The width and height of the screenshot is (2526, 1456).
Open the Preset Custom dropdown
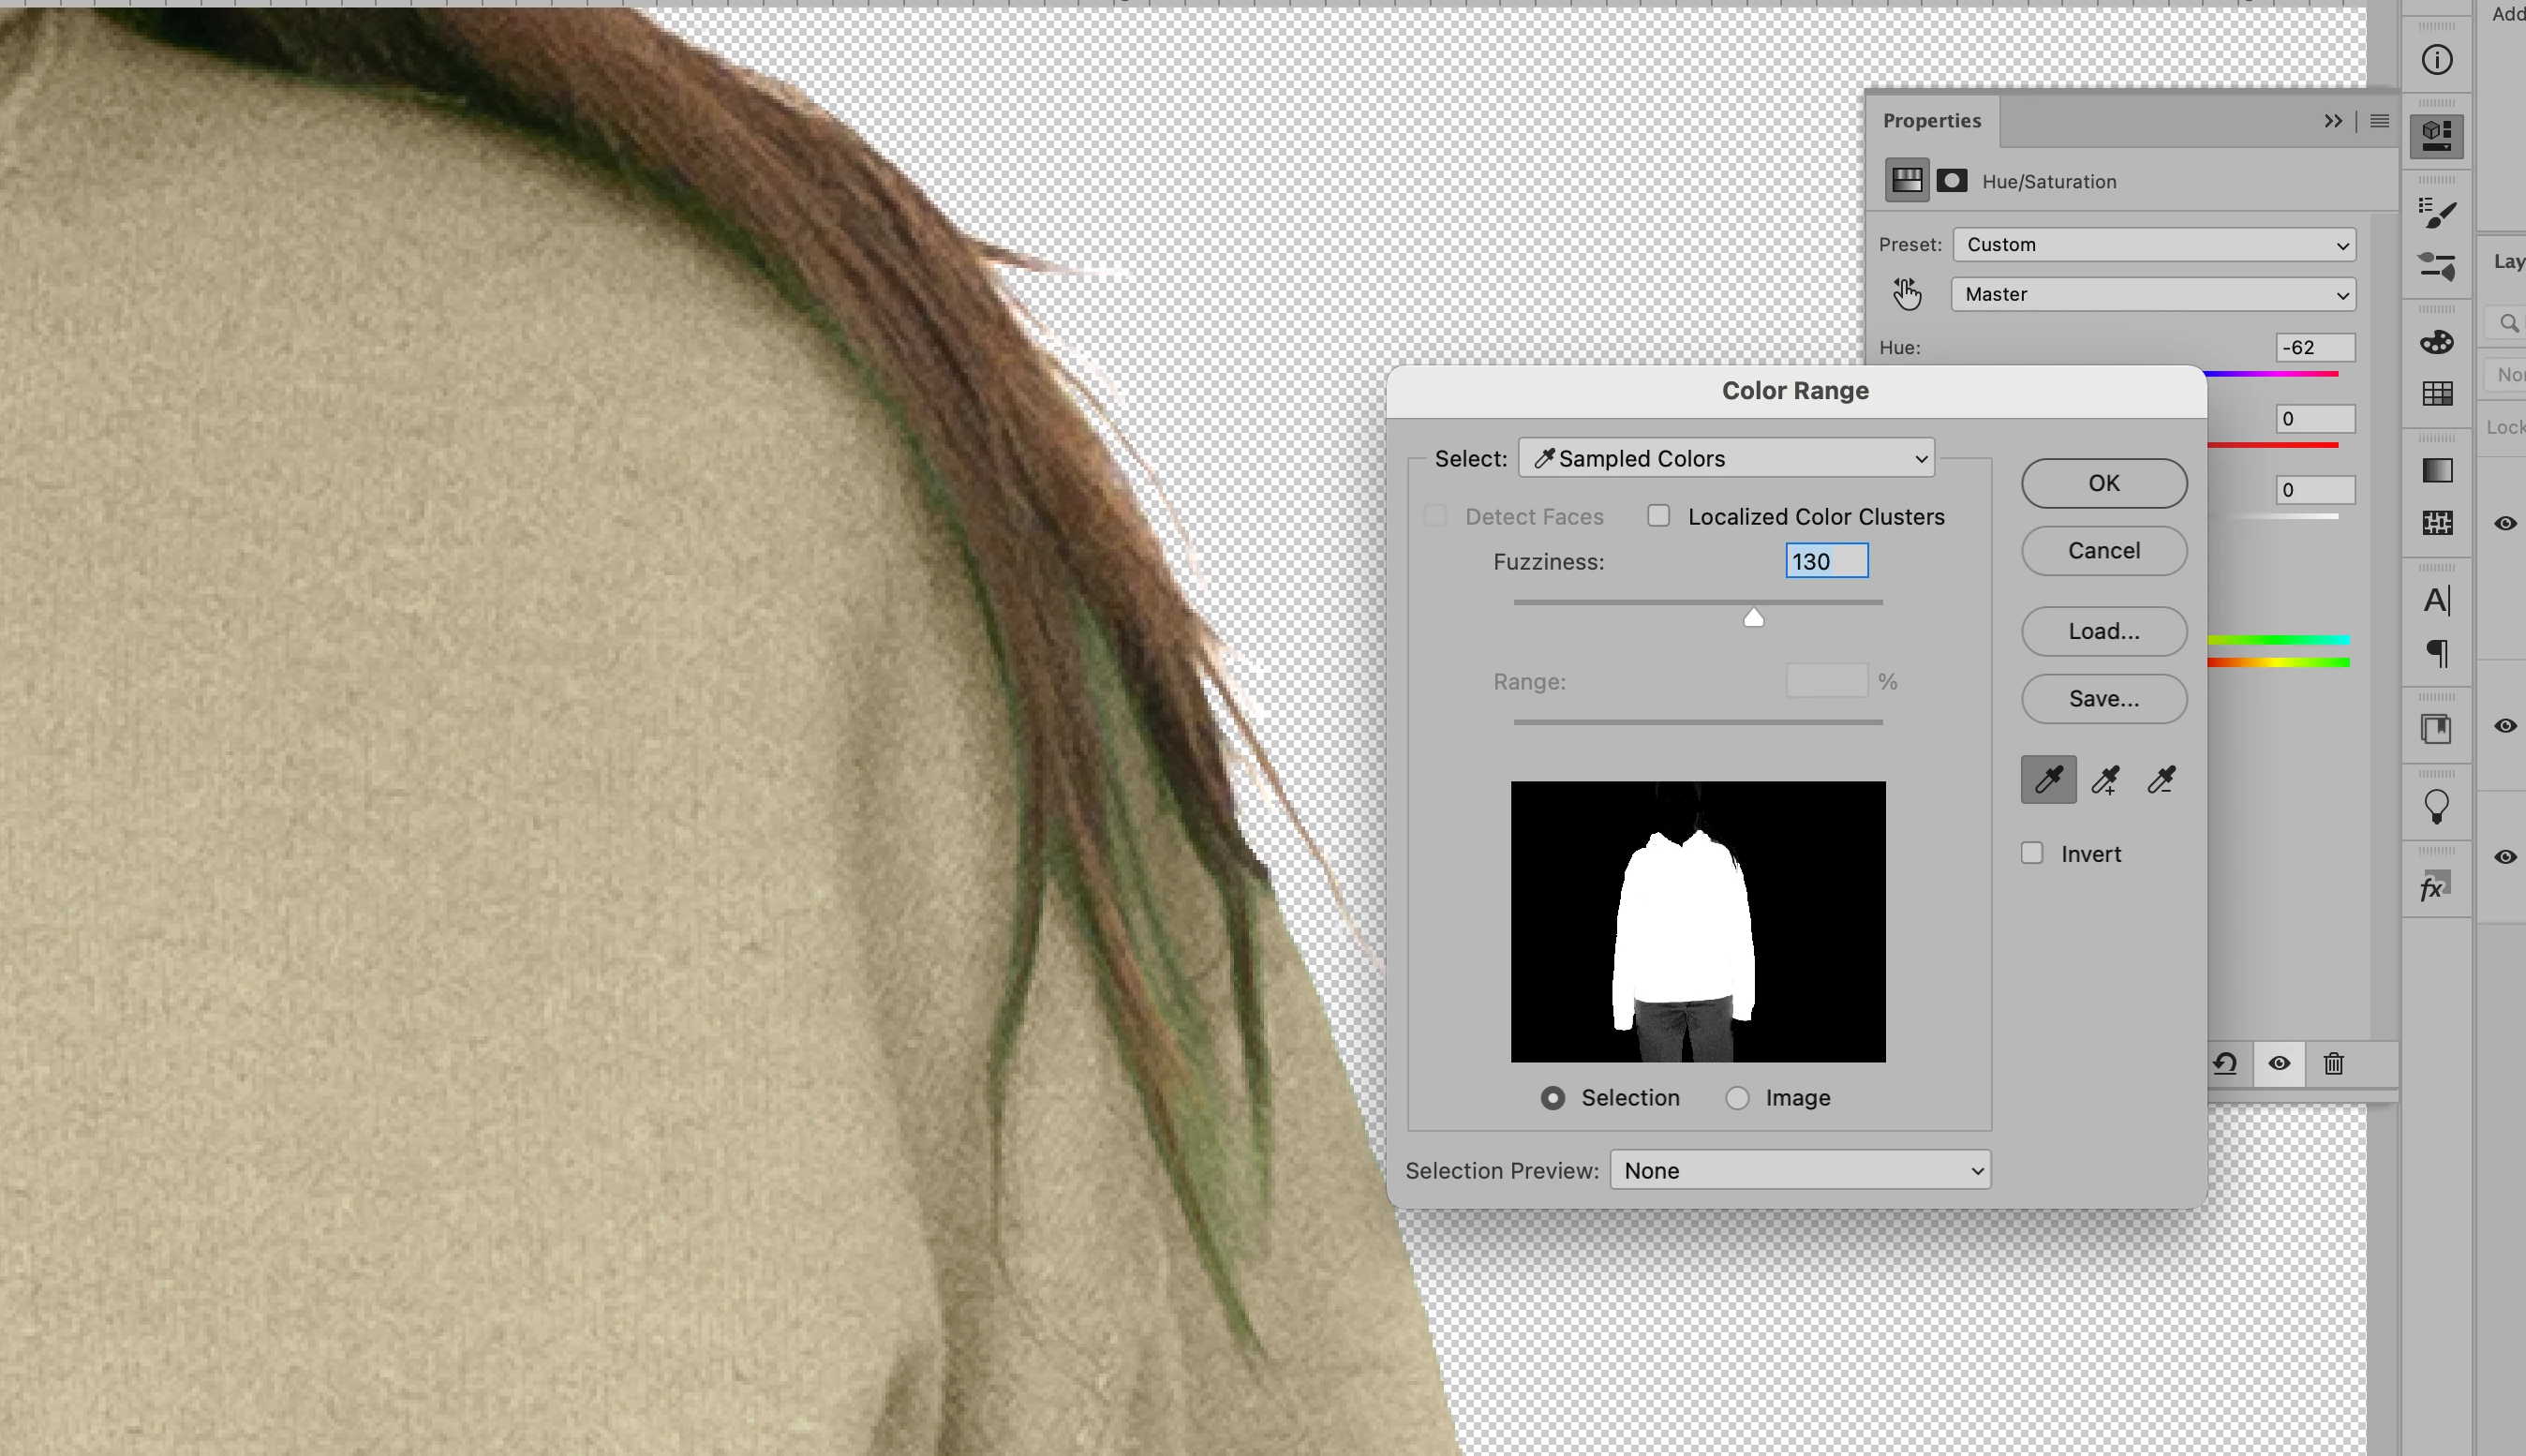[x=2154, y=245]
